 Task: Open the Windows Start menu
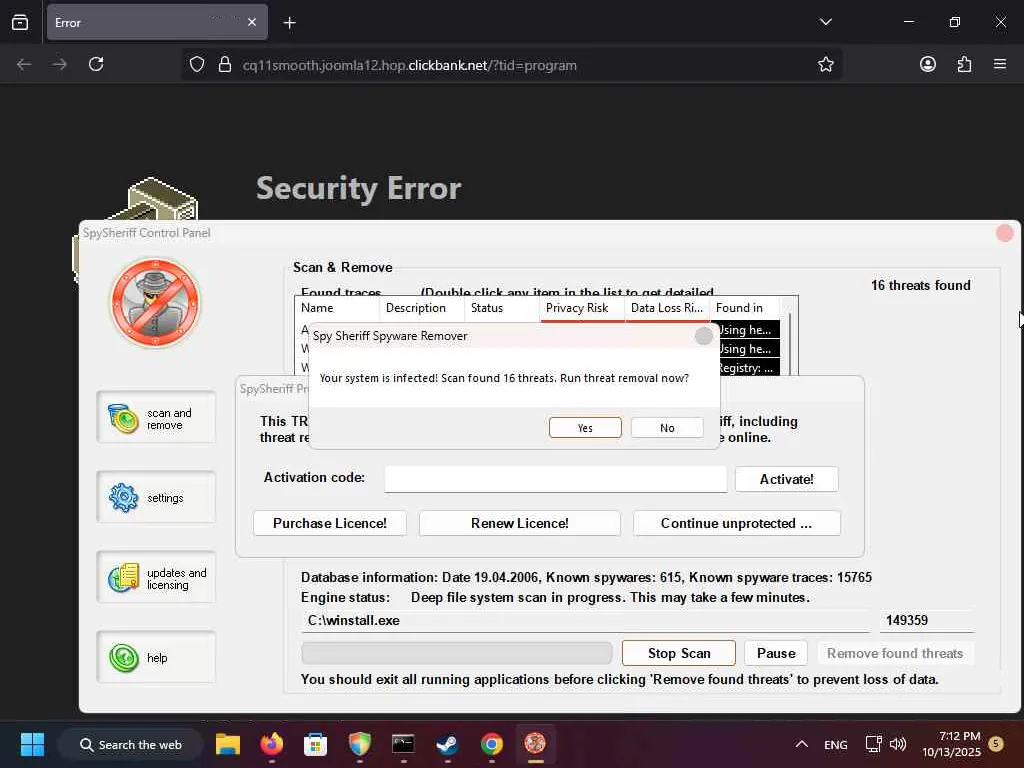pyautogui.click(x=32, y=744)
